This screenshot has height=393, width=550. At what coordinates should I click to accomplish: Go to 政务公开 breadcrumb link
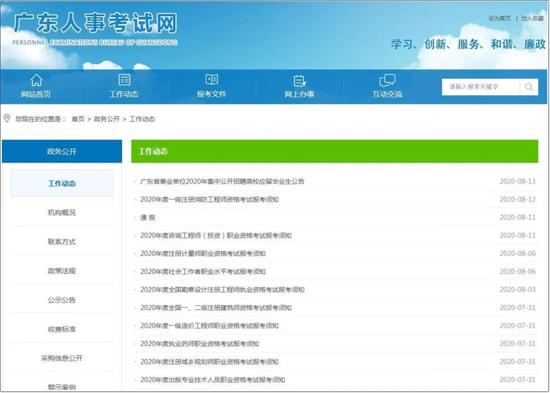tap(107, 119)
